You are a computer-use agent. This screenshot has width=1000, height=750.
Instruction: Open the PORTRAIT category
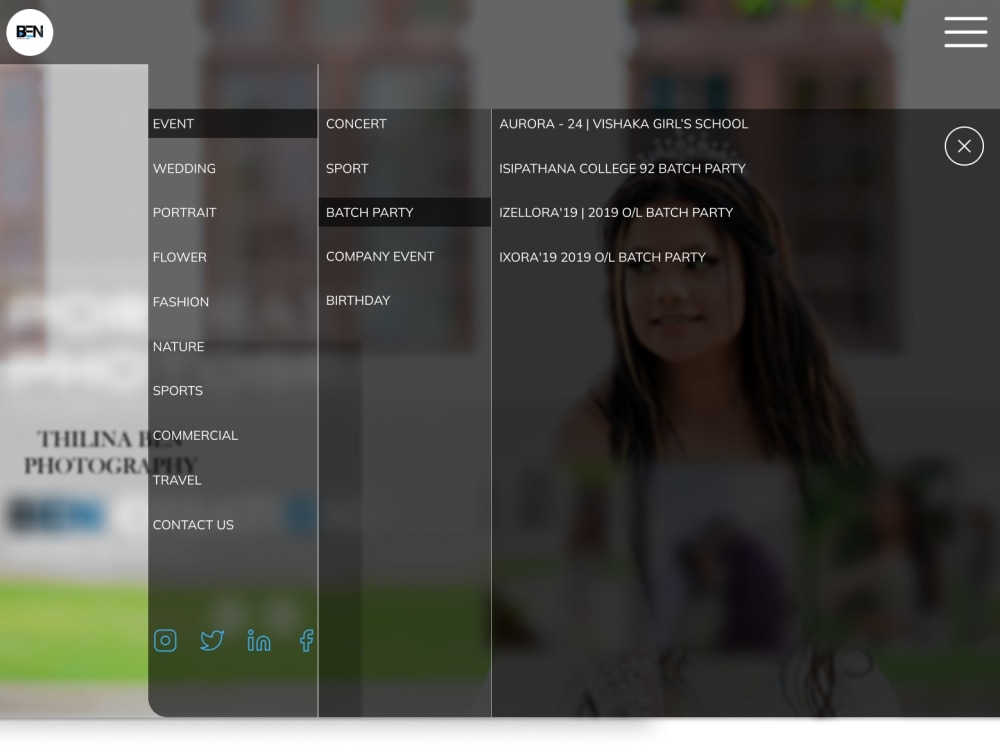184,212
